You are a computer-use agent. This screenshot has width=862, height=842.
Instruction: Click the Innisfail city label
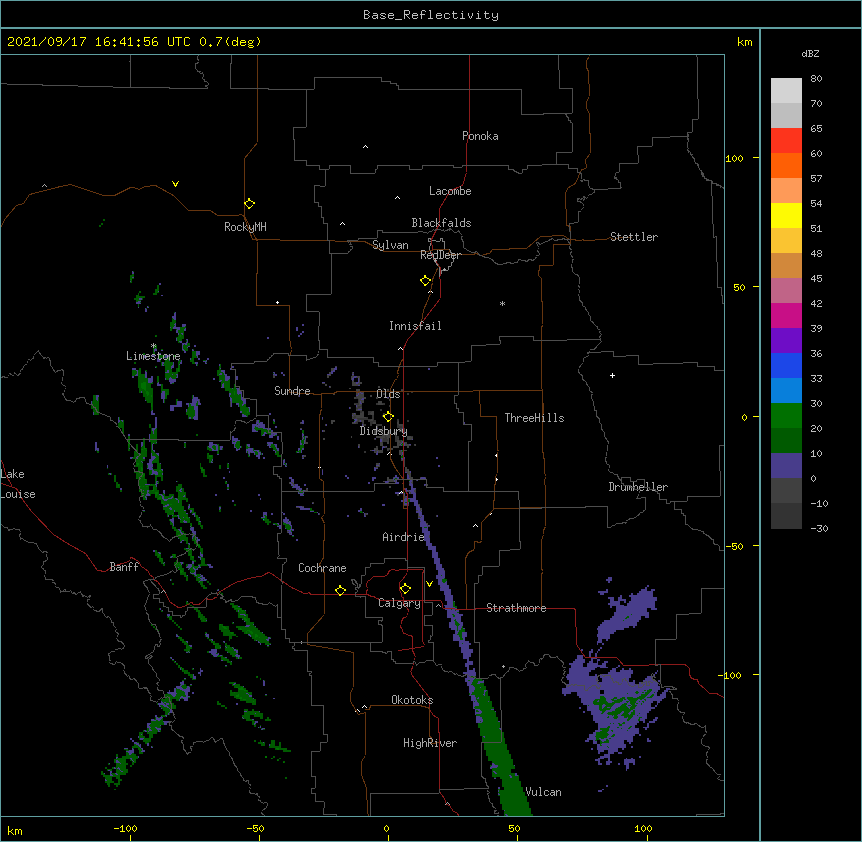click(x=415, y=326)
